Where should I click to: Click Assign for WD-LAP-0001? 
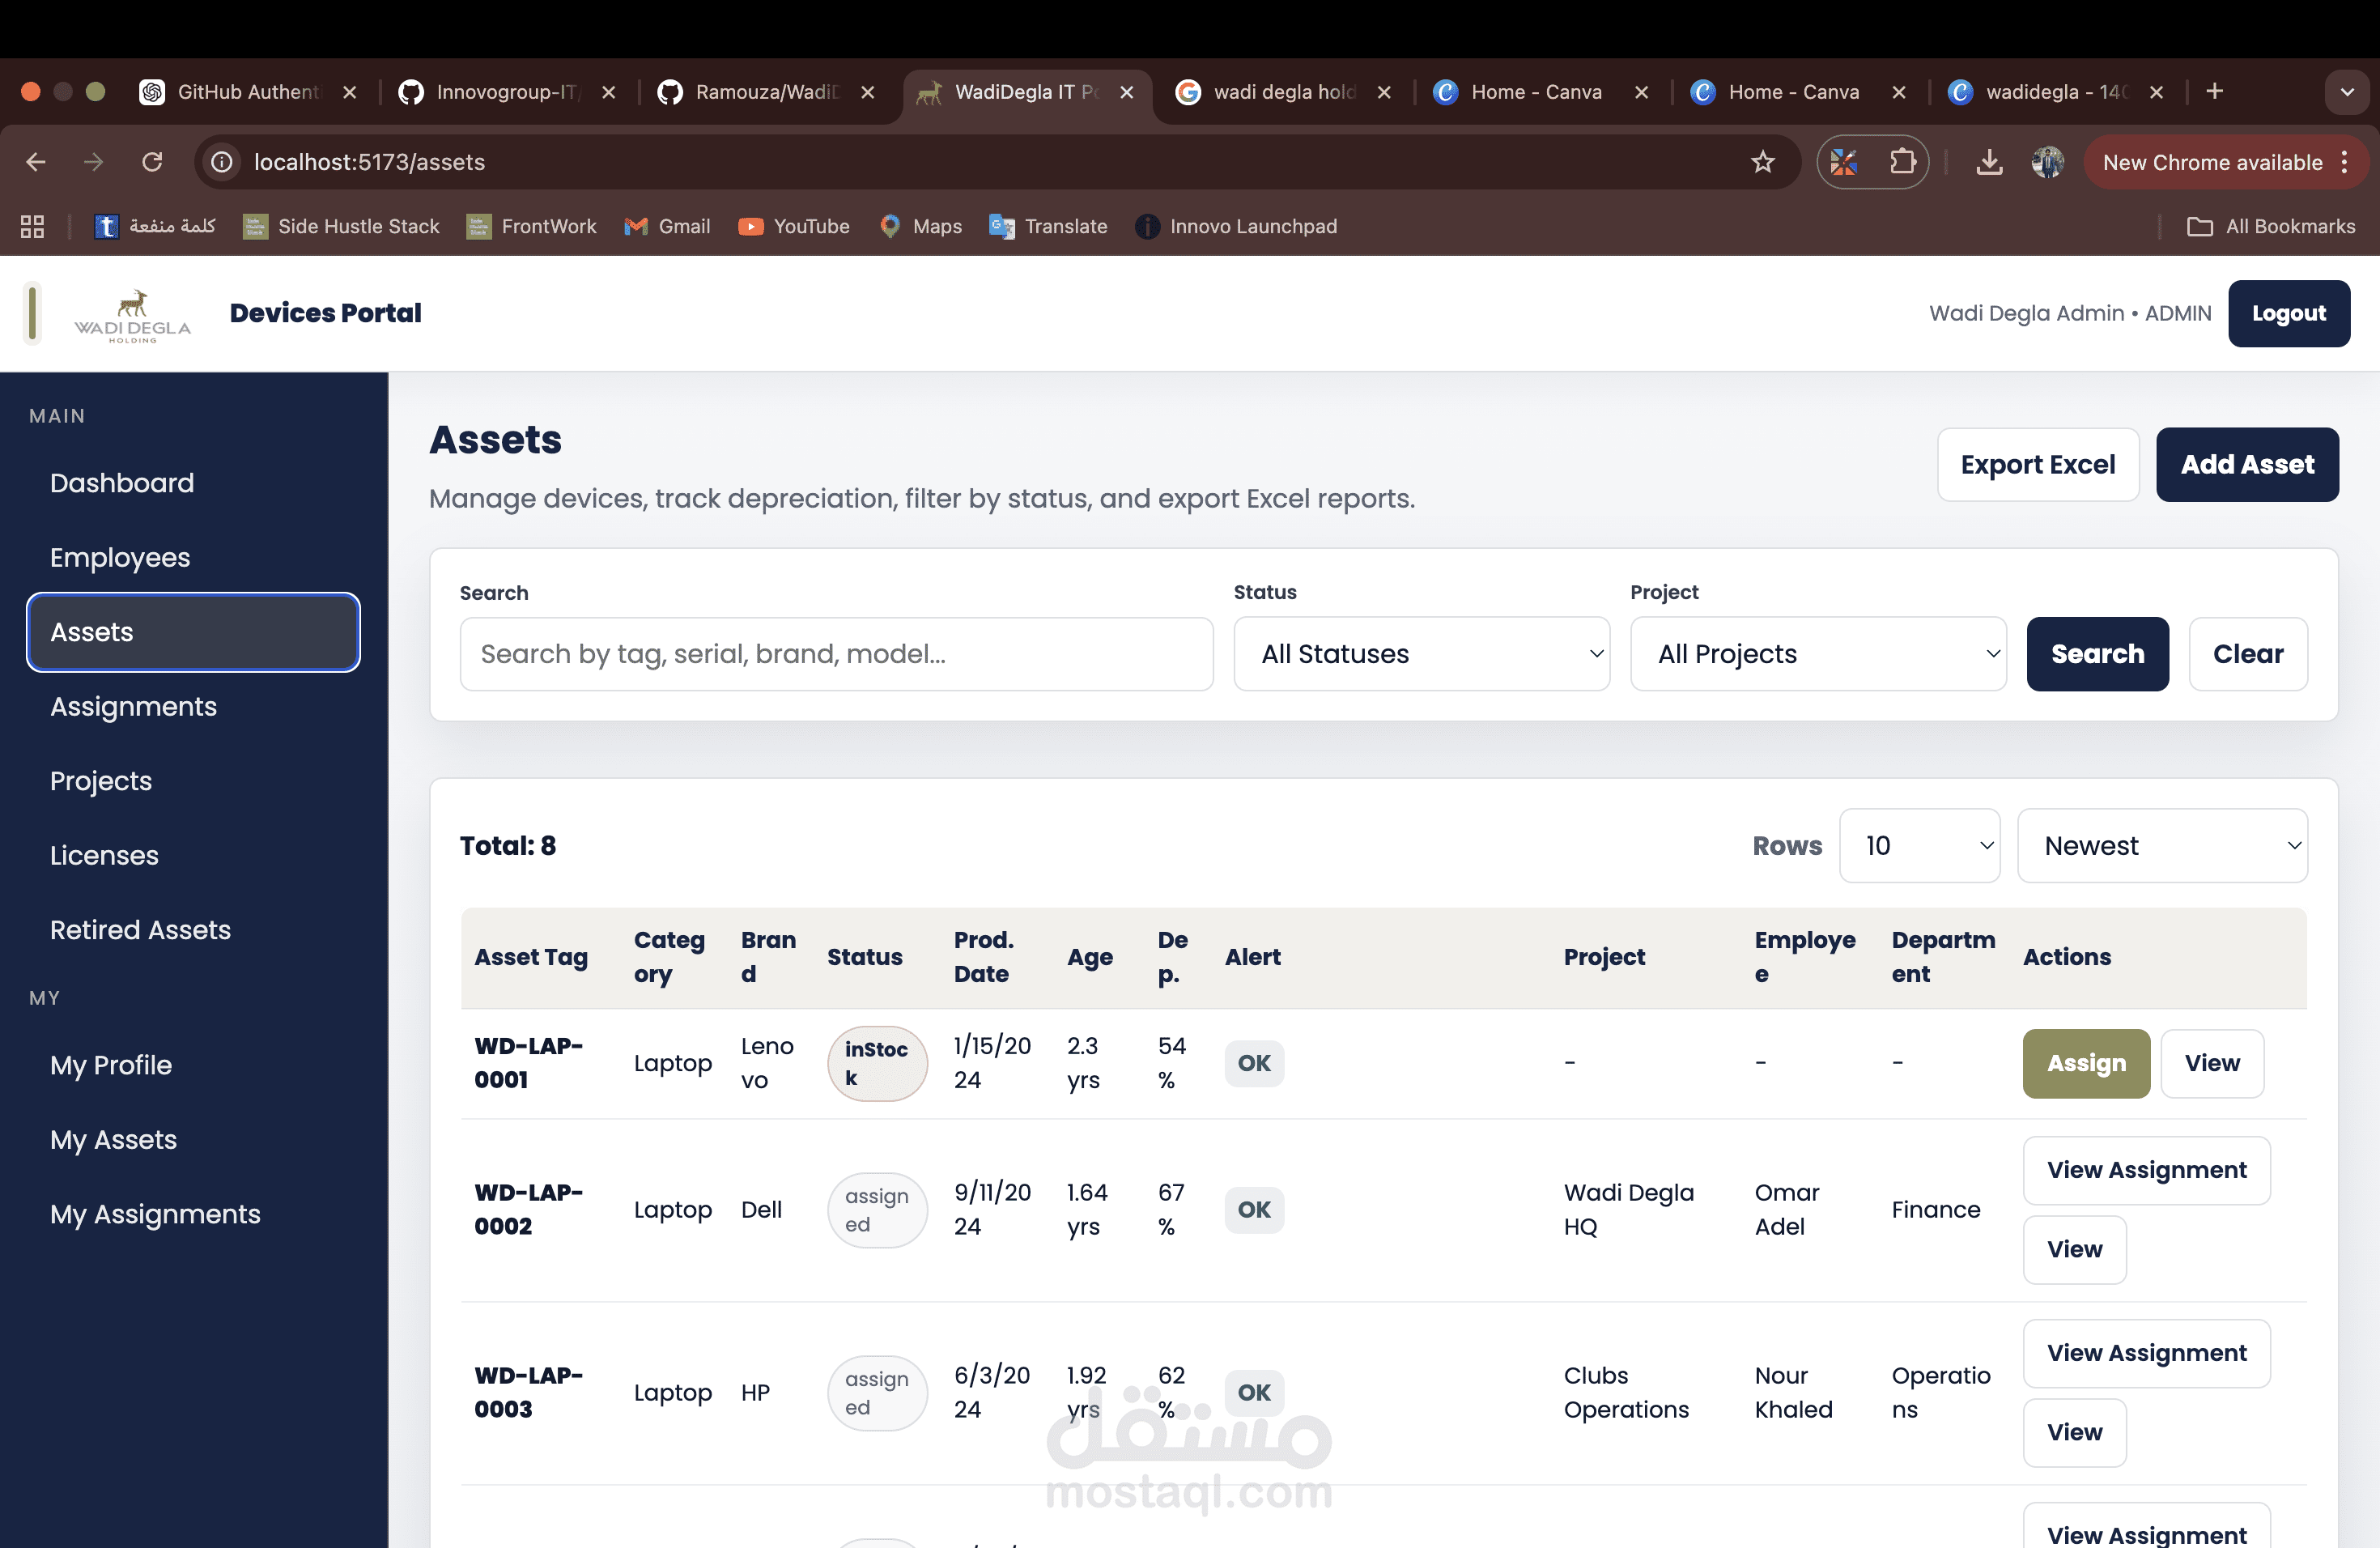2085,1063
